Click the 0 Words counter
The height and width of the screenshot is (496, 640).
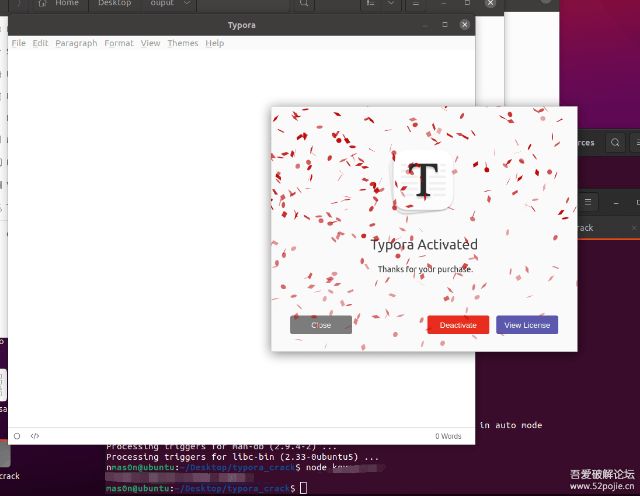click(x=448, y=436)
